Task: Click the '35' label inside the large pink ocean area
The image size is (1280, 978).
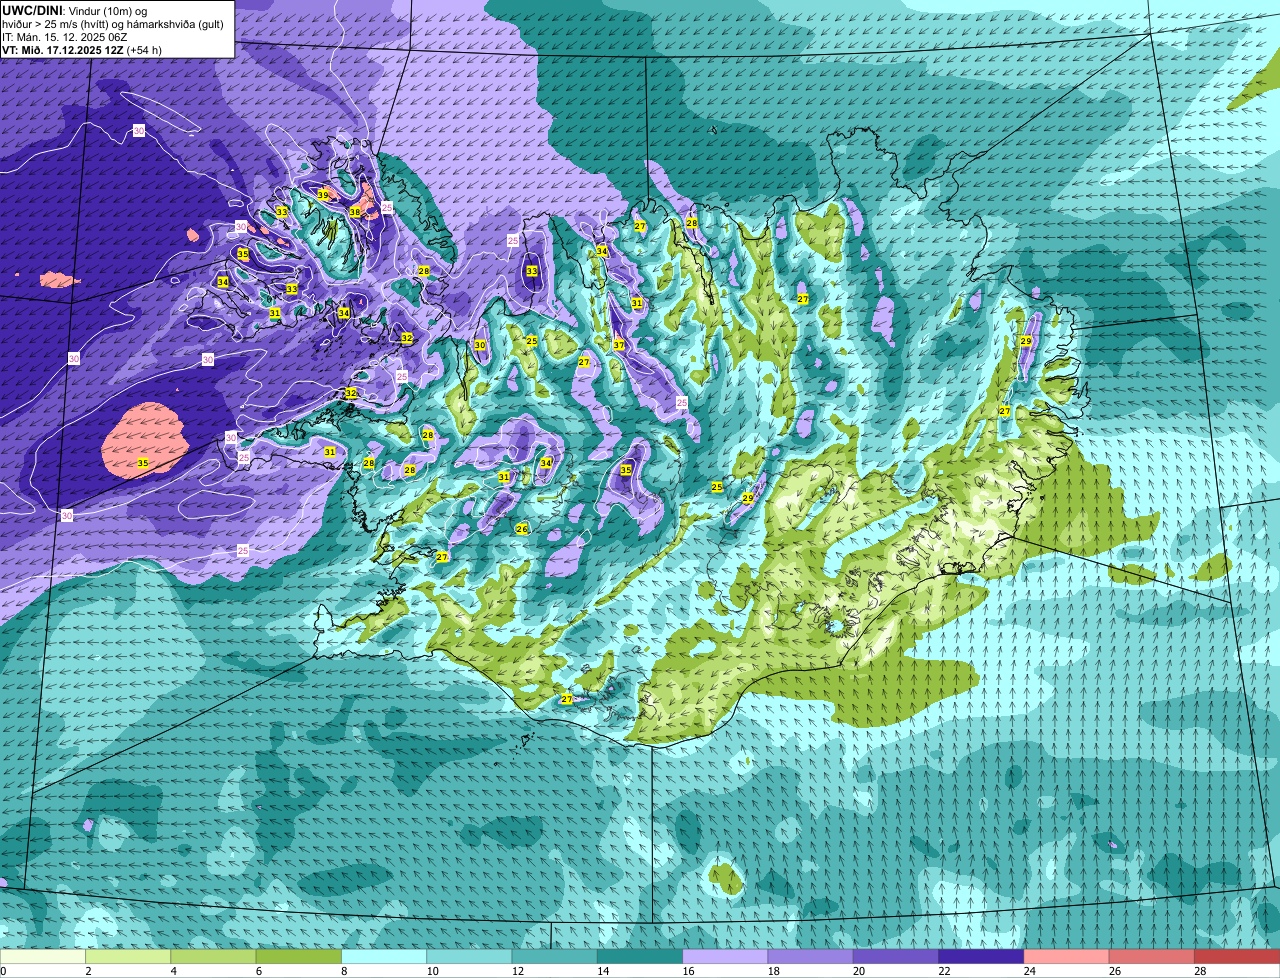Action: coord(143,463)
